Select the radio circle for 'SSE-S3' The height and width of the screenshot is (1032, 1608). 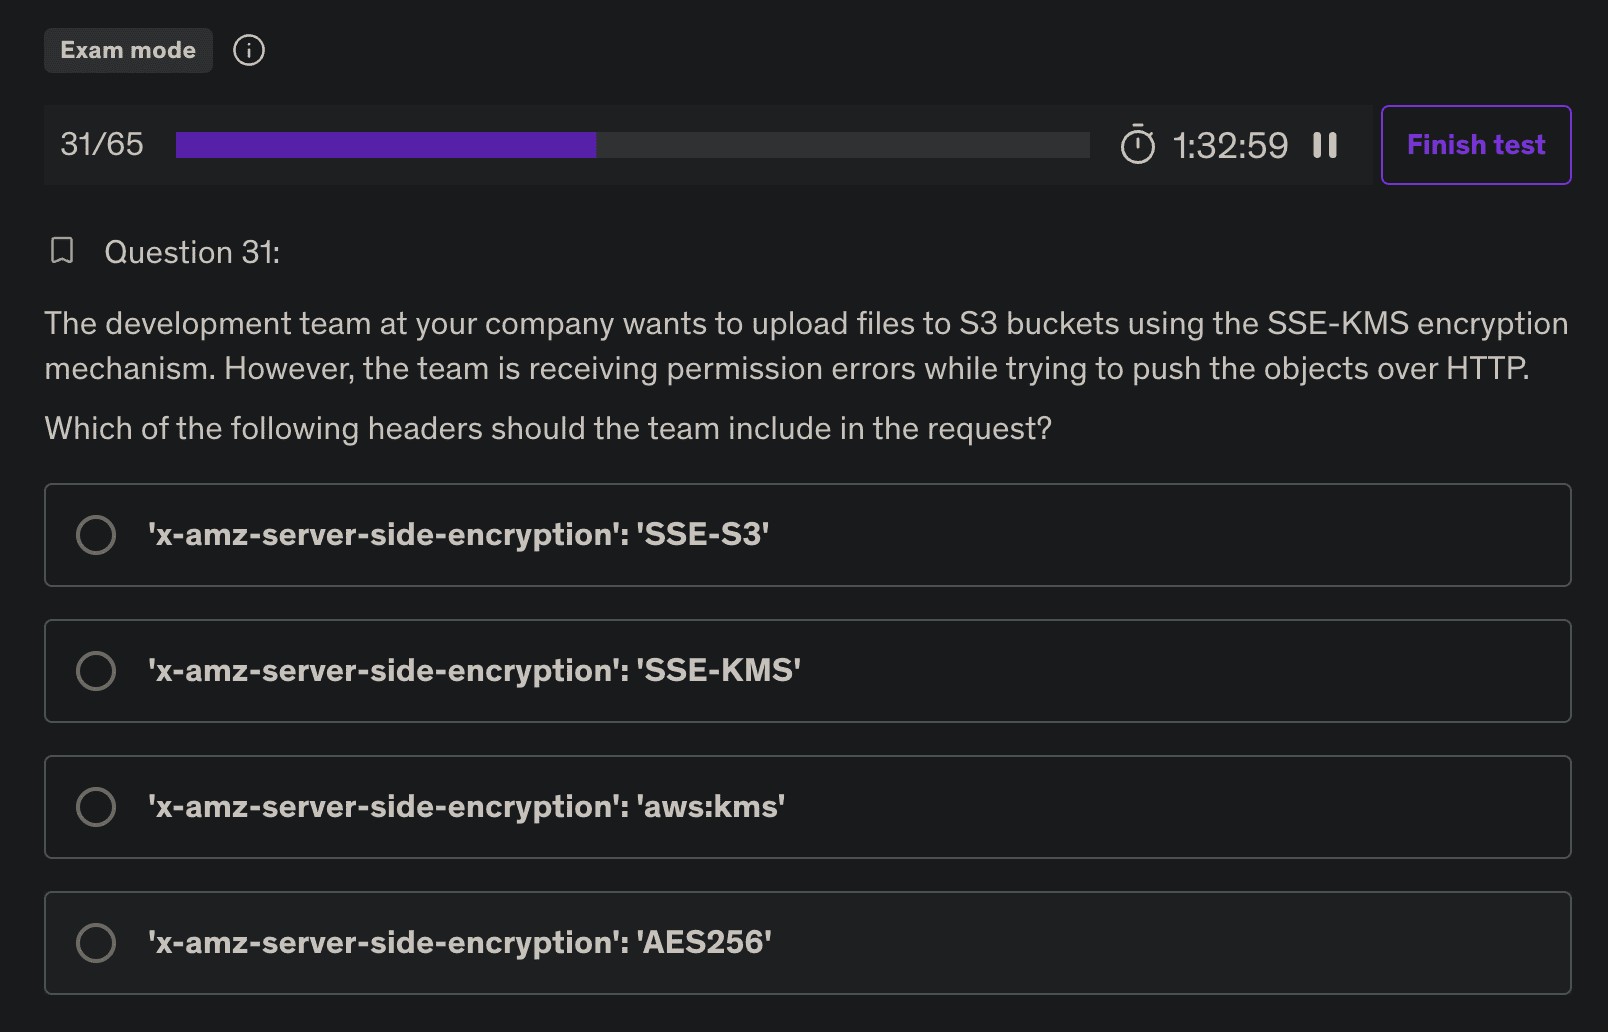(x=96, y=535)
